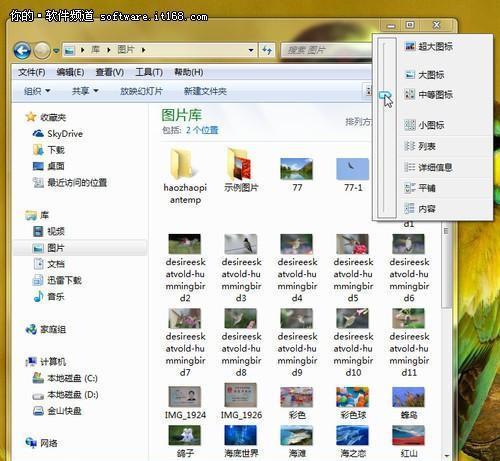Click the file list vertical scrollbar thumb

pyautogui.click(x=446, y=264)
